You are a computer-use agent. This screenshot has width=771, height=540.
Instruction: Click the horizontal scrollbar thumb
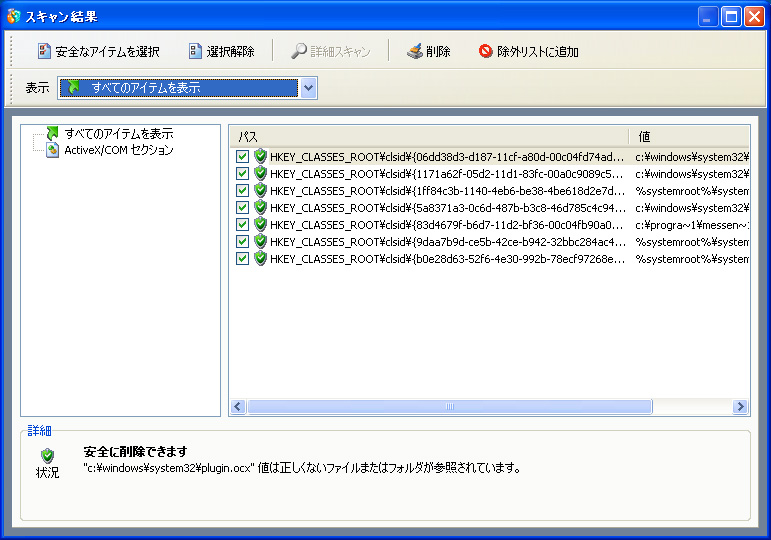pyautogui.click(x=450, y=407)
